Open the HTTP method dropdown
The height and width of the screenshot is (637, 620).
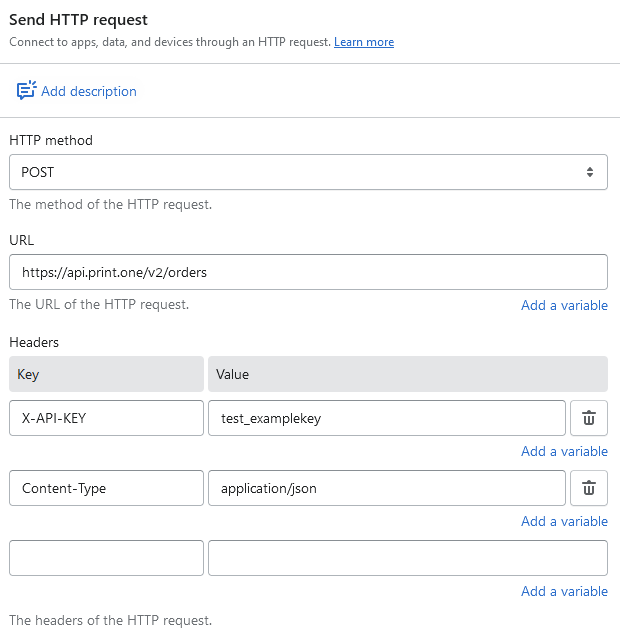[x=308, y=172]
